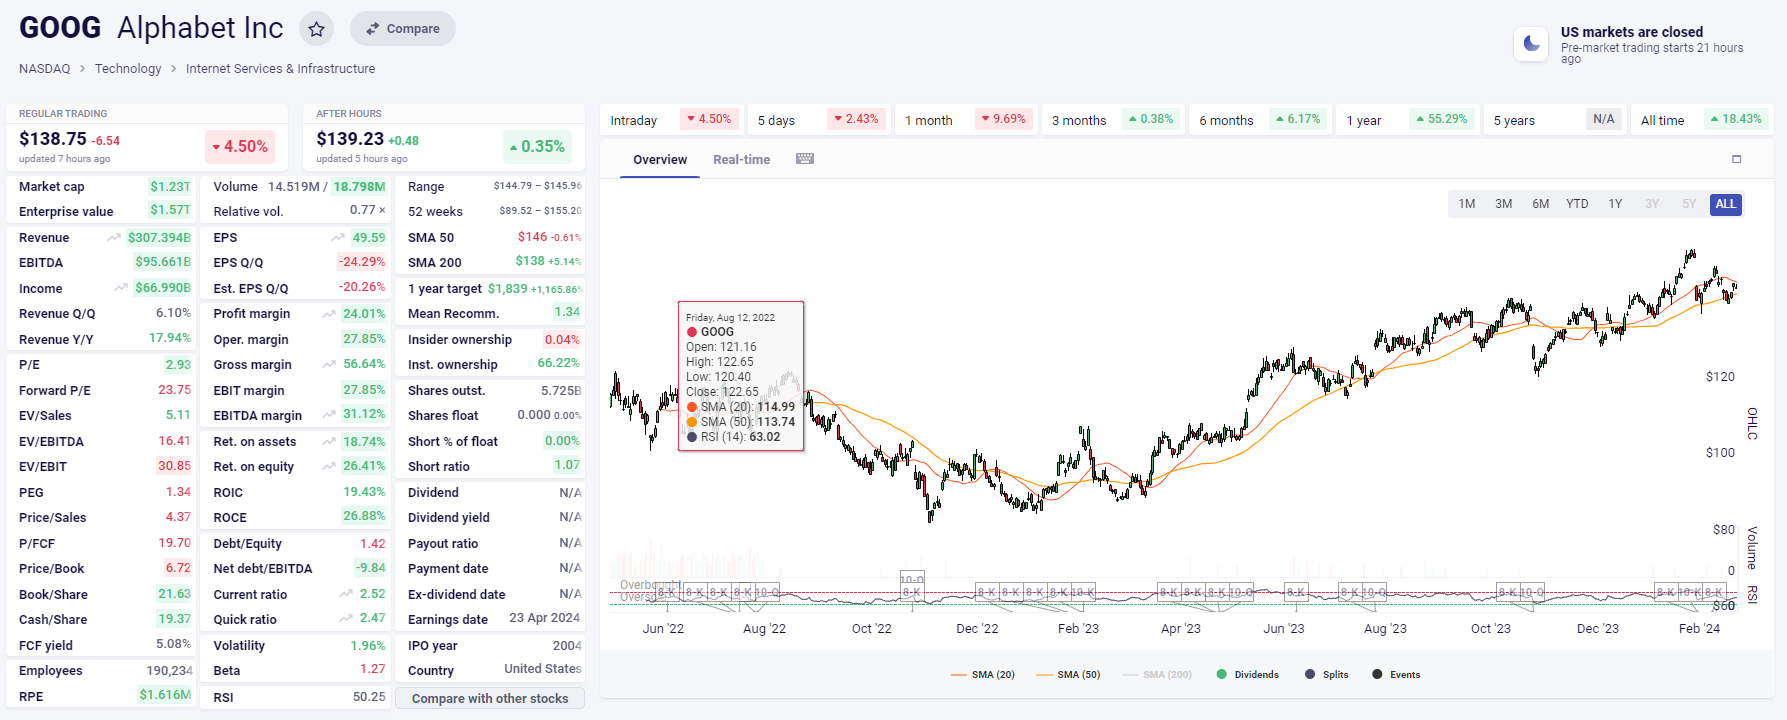
Task: Click Compare with other stocks button
Action: (x=490, y=698)
